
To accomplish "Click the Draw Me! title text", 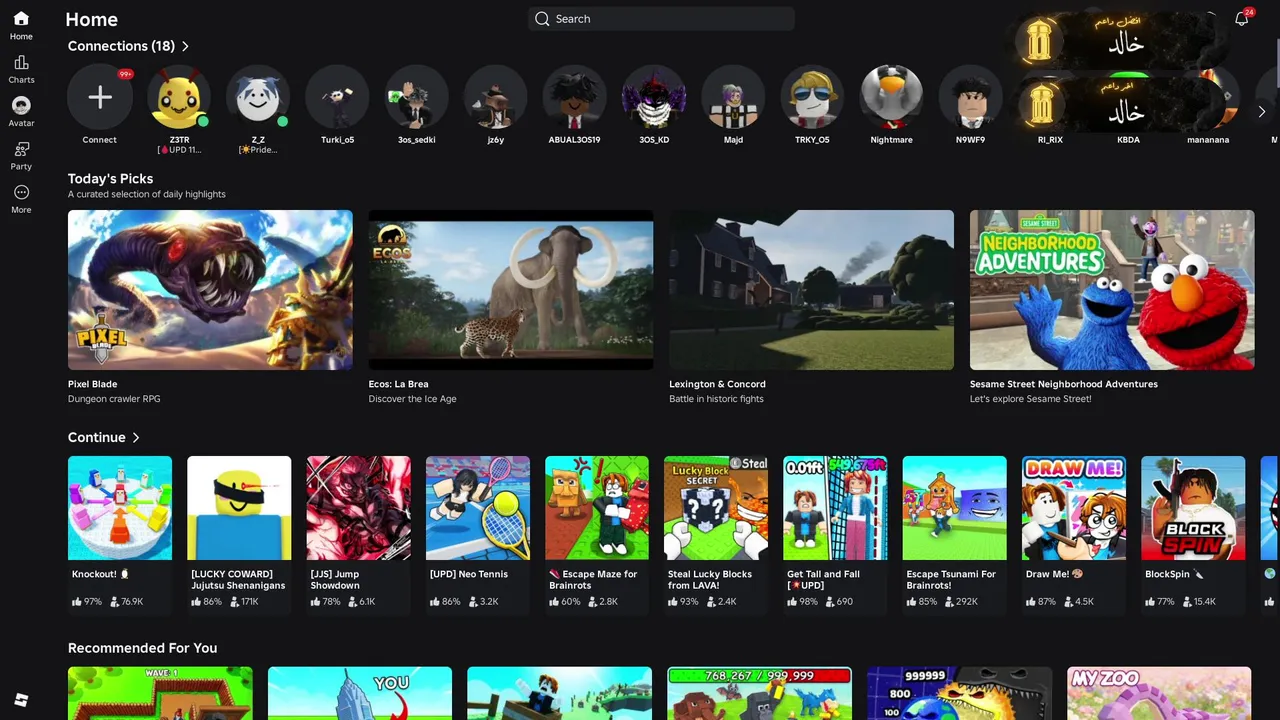I will pyautogui.click(x=1047, y=574).
